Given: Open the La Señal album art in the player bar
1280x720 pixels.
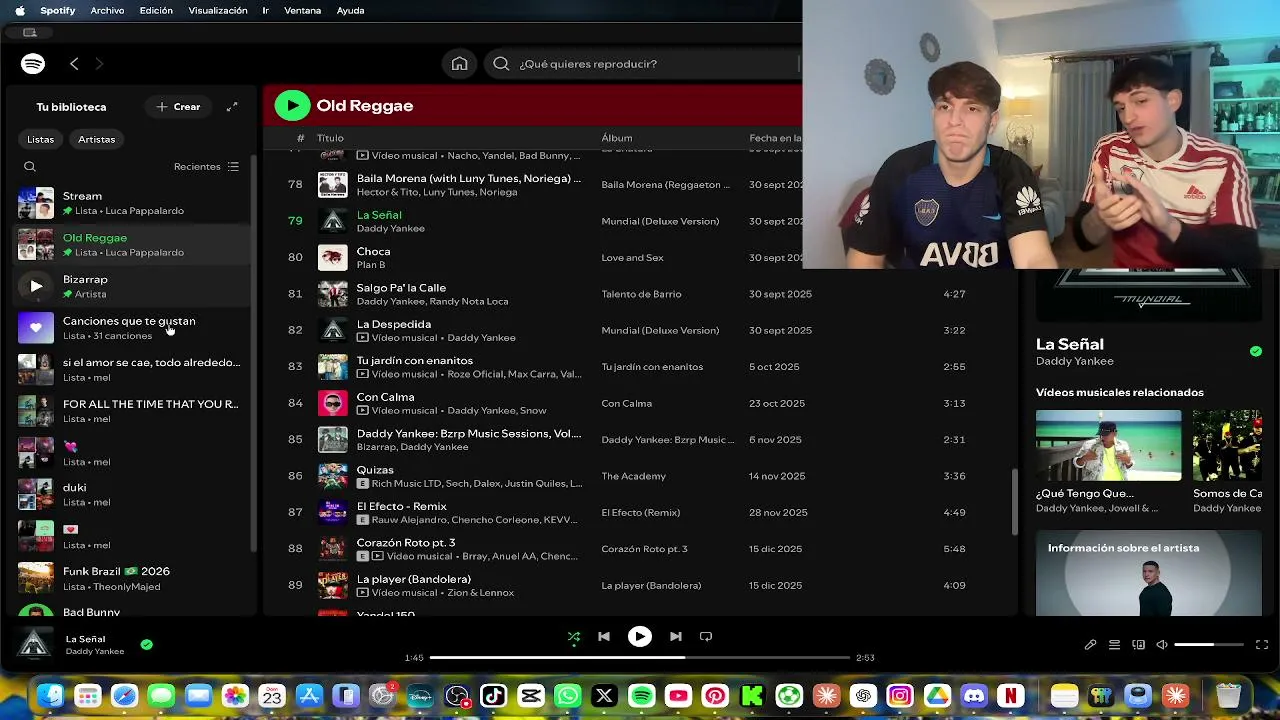Looking at the screenshot, I should click(x=36, y=644).
